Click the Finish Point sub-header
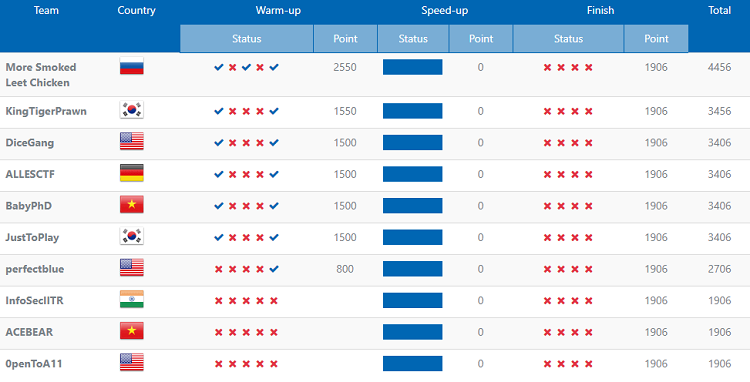 [x=656, y=39]
